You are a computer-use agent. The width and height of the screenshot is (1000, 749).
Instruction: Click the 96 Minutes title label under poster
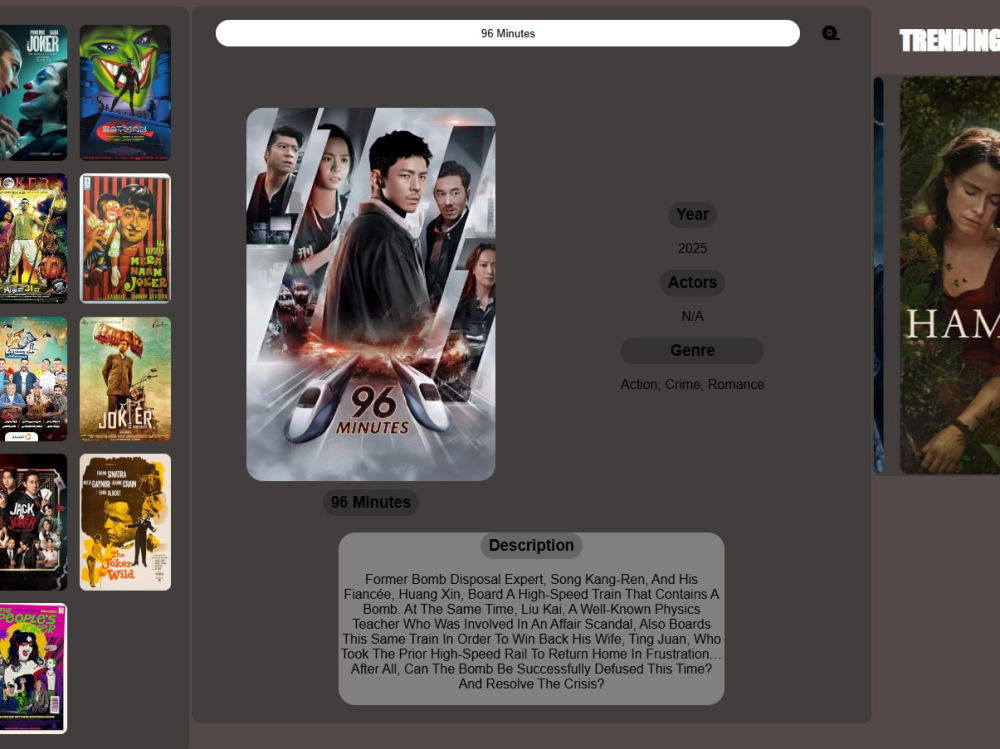click(x=371, y=502)
